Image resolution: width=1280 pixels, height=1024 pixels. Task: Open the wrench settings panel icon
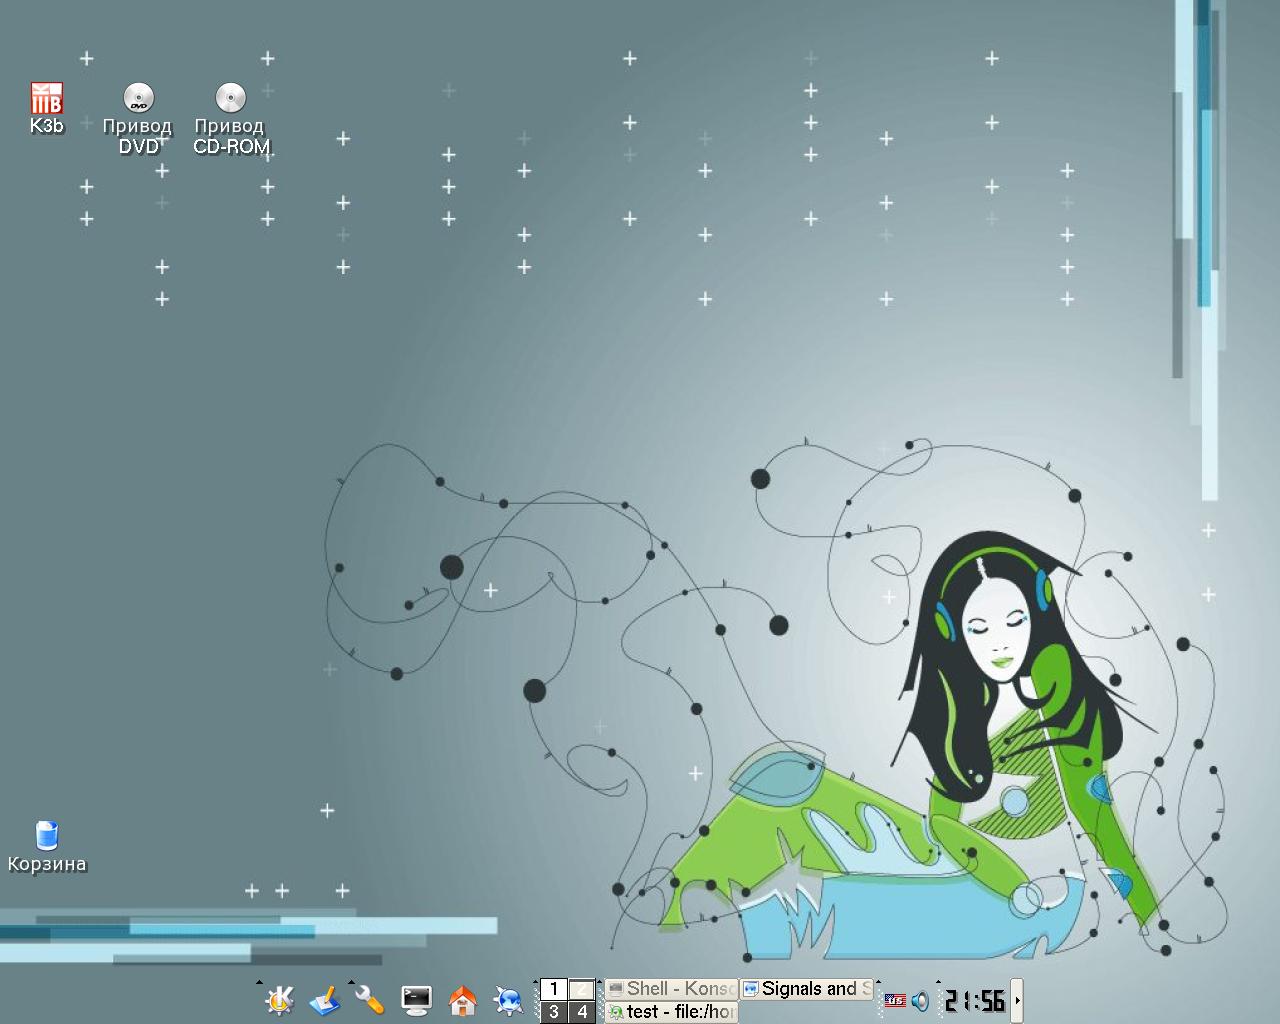coord(370,999)
